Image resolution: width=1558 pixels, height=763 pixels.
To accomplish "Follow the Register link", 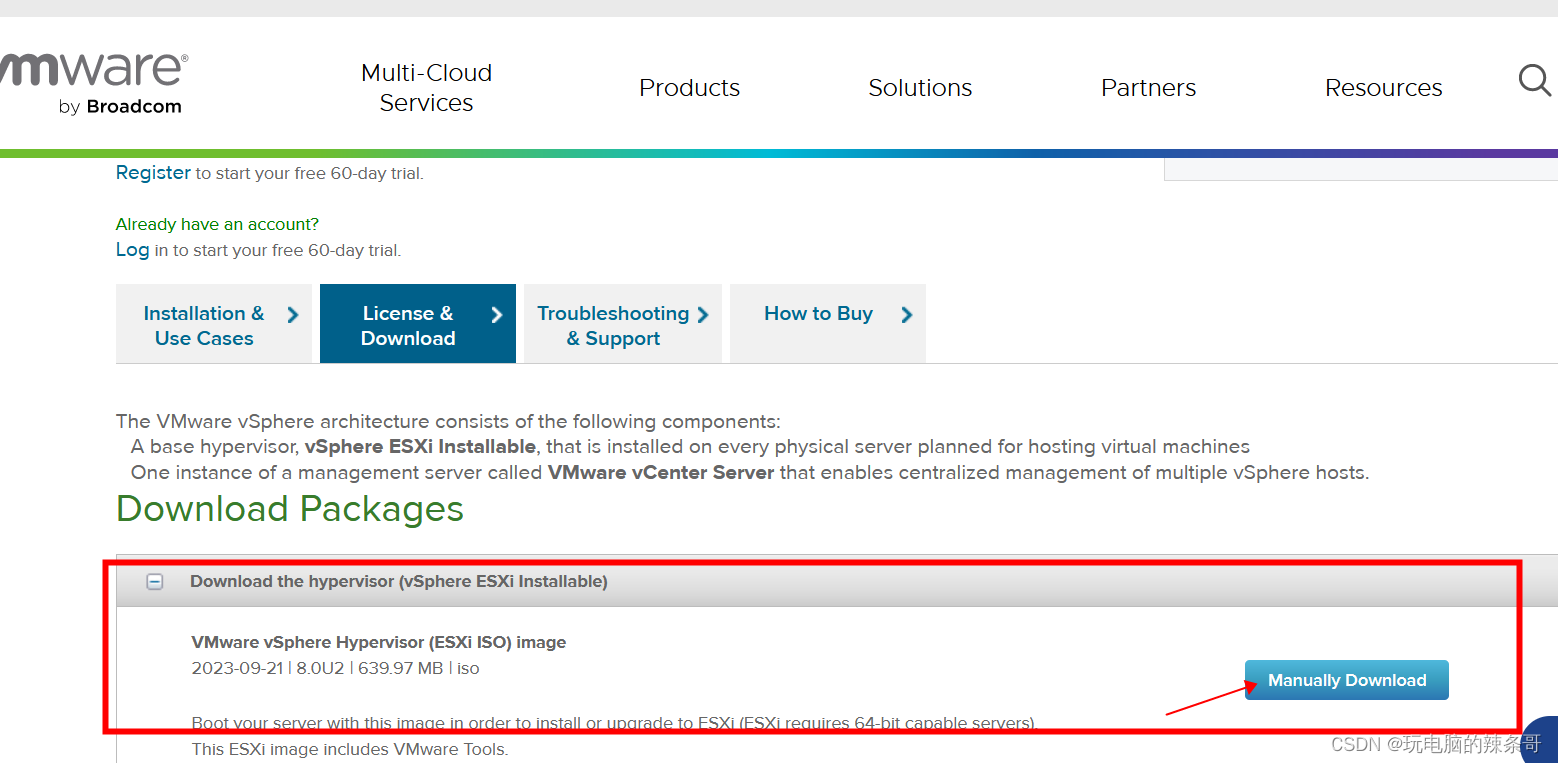I will 153,172.
